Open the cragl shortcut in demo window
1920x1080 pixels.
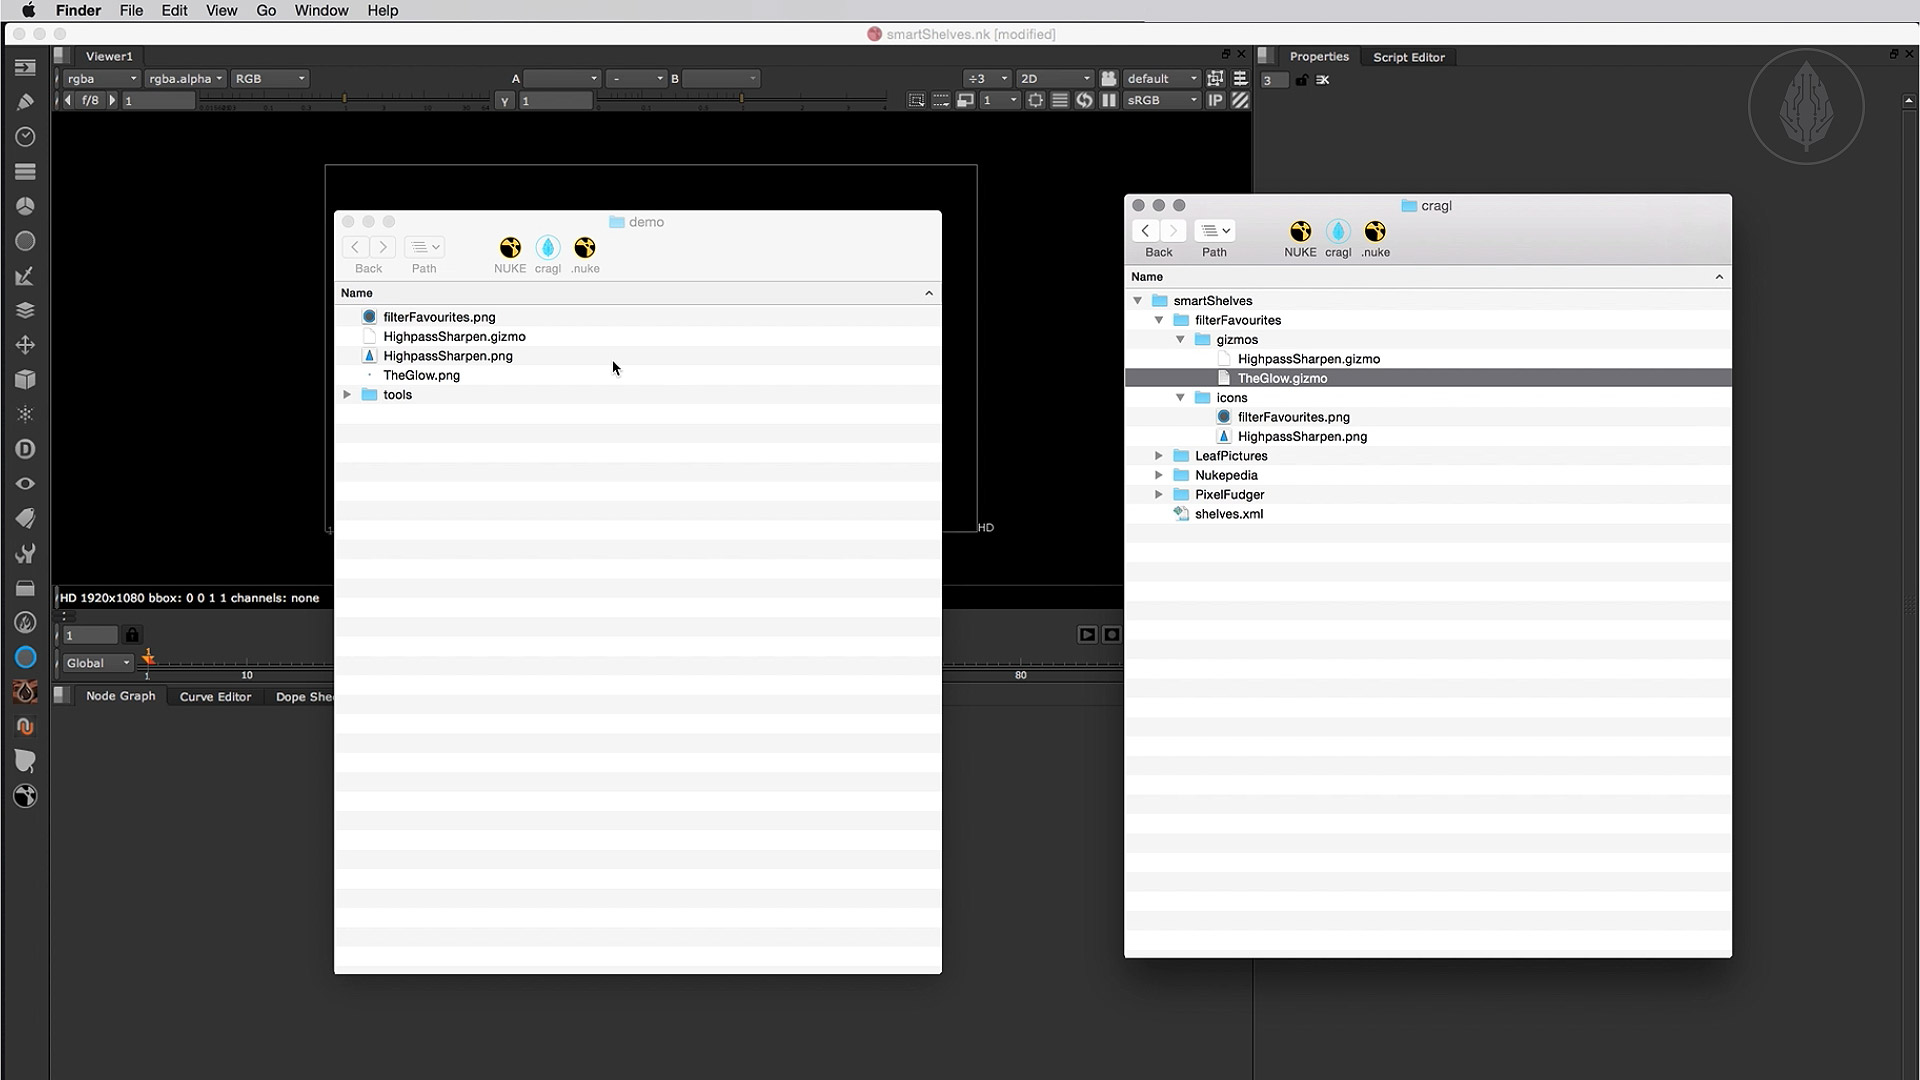point(547,248)
